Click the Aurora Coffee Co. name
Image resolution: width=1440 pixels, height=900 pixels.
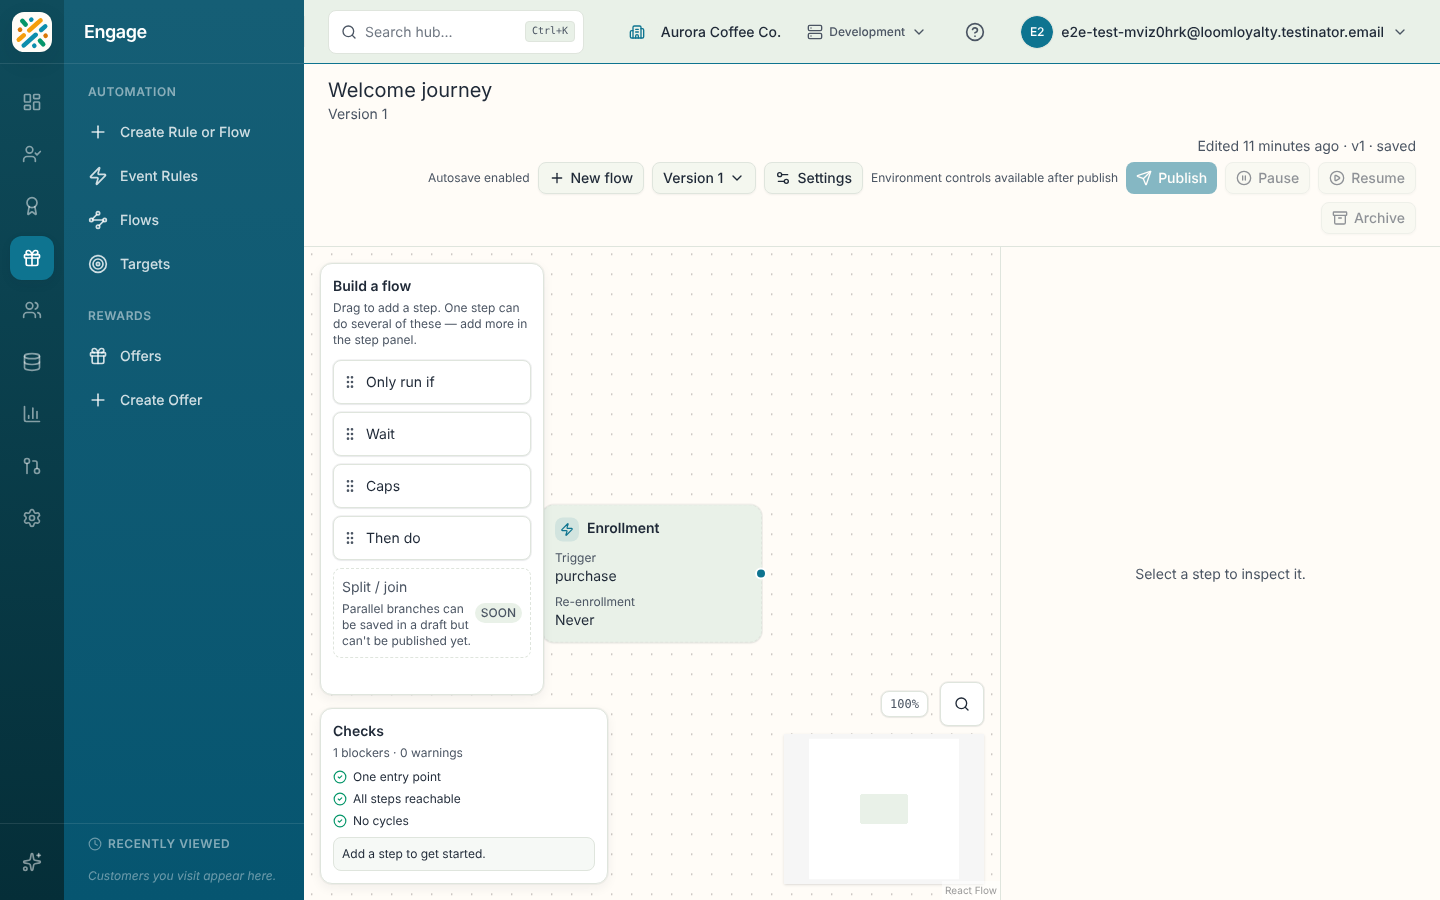click(x=720, y=32)
